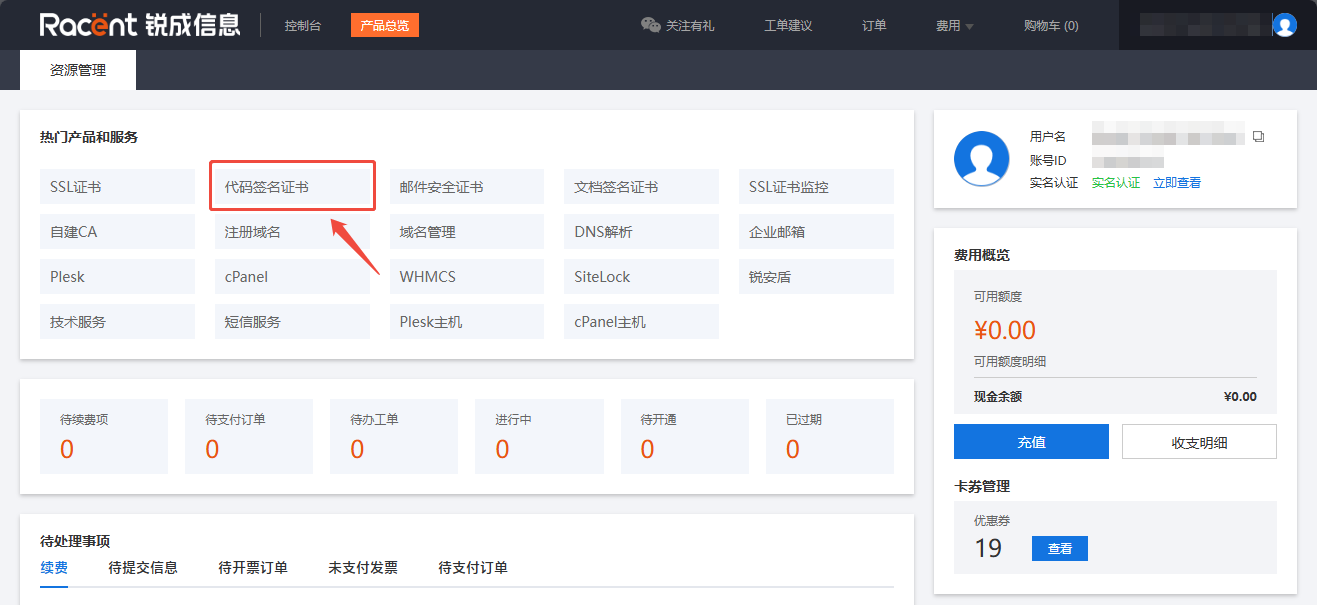Click the WeChat 关注有礼 icon
This screenshot has width=1317, height=605.
click(650, 25)
